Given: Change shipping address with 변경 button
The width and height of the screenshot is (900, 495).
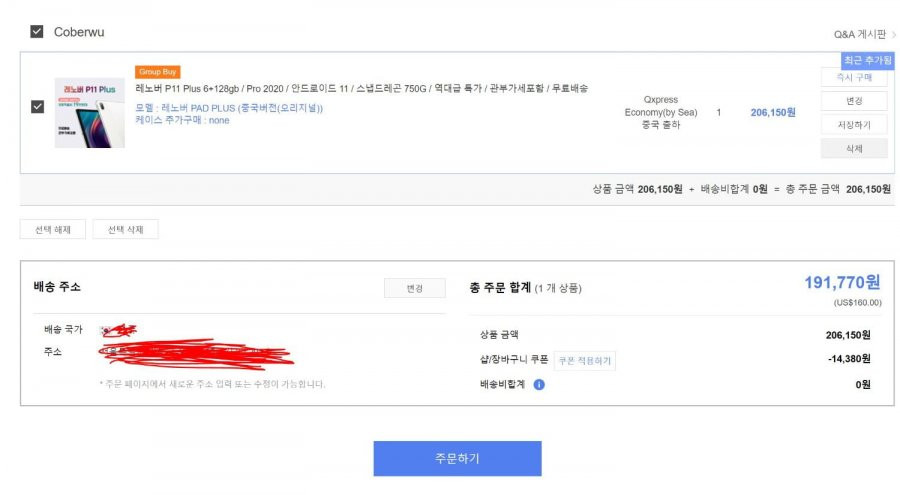Looking at the screenshot, I should click(x=414, y=288).
